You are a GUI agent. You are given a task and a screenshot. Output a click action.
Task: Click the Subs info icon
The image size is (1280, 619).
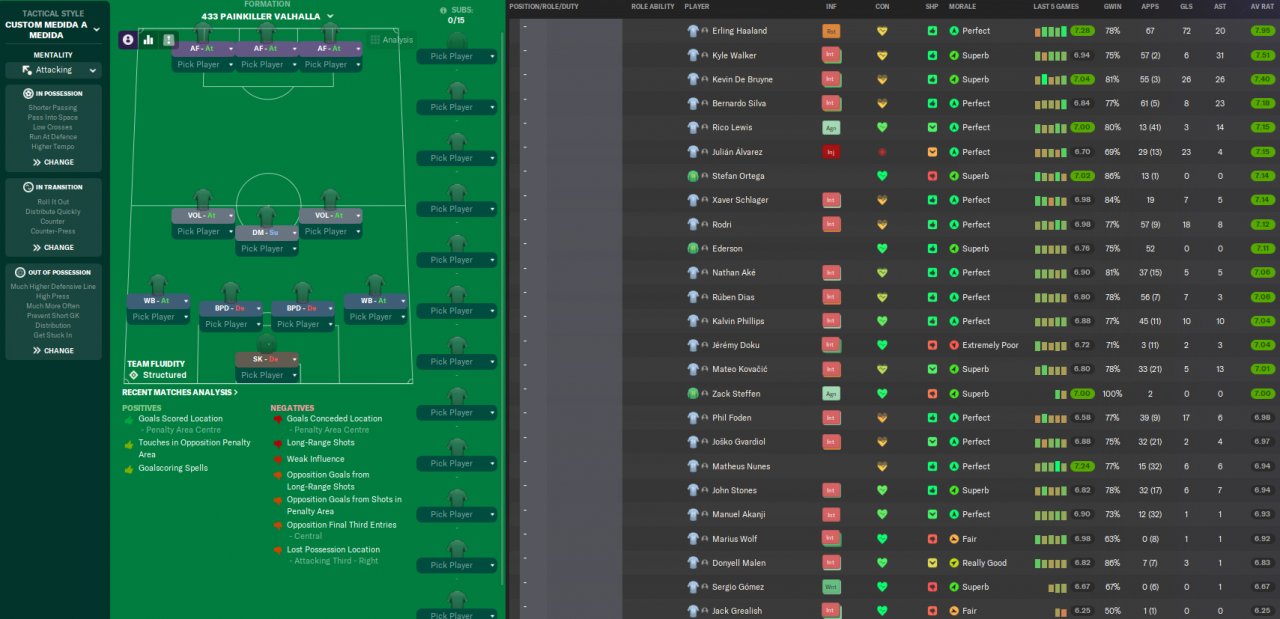click(x=444, y=10)
